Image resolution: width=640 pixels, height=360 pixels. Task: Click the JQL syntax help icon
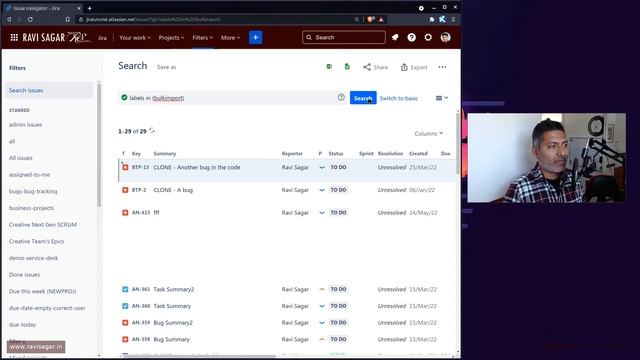(x=341, y=97)
